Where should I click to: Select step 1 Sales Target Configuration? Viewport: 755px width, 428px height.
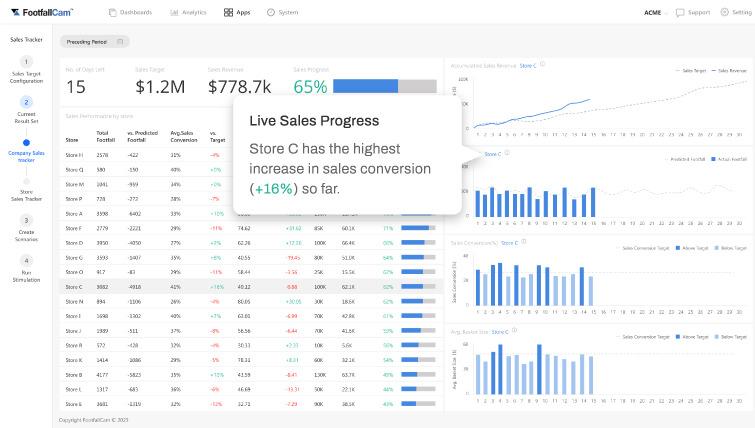point(26,70)
